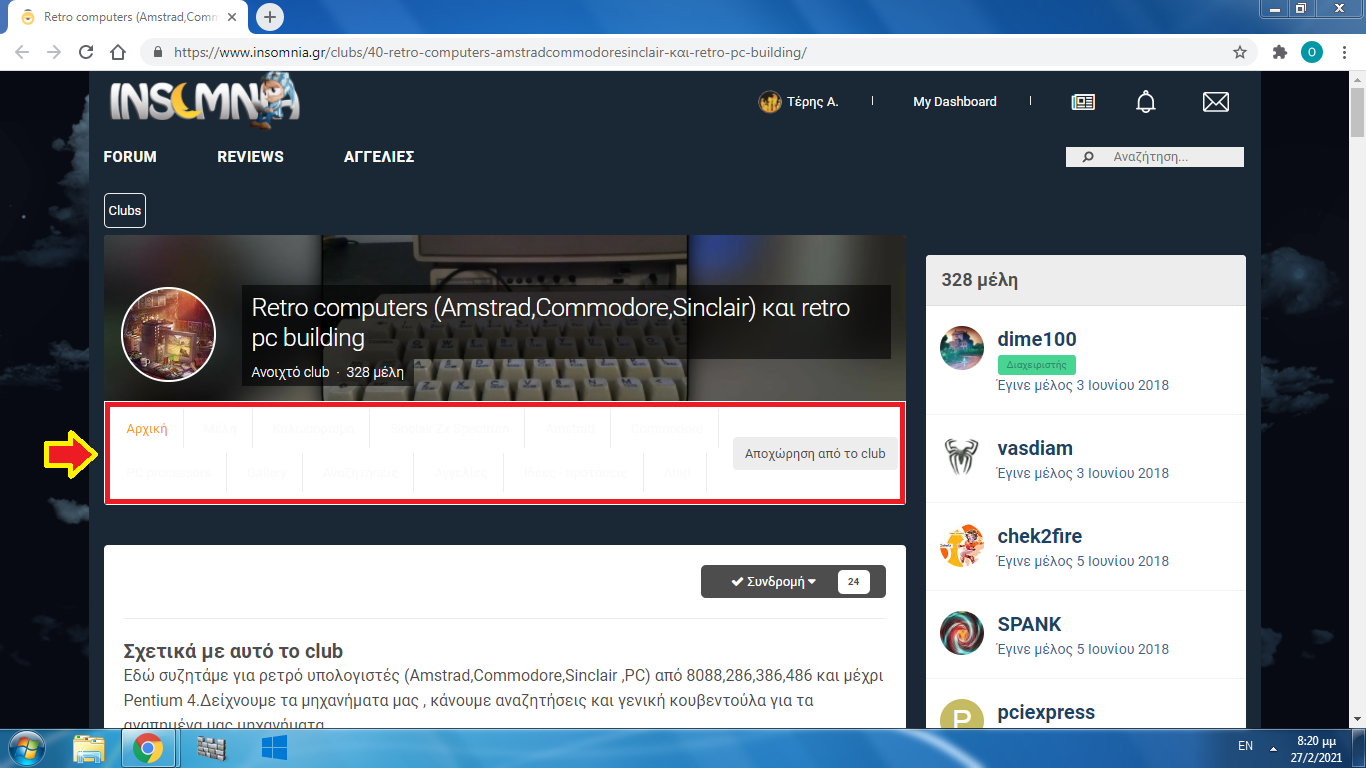Open the FORUM menu
1366x768 pixels.
click(130, 157)
